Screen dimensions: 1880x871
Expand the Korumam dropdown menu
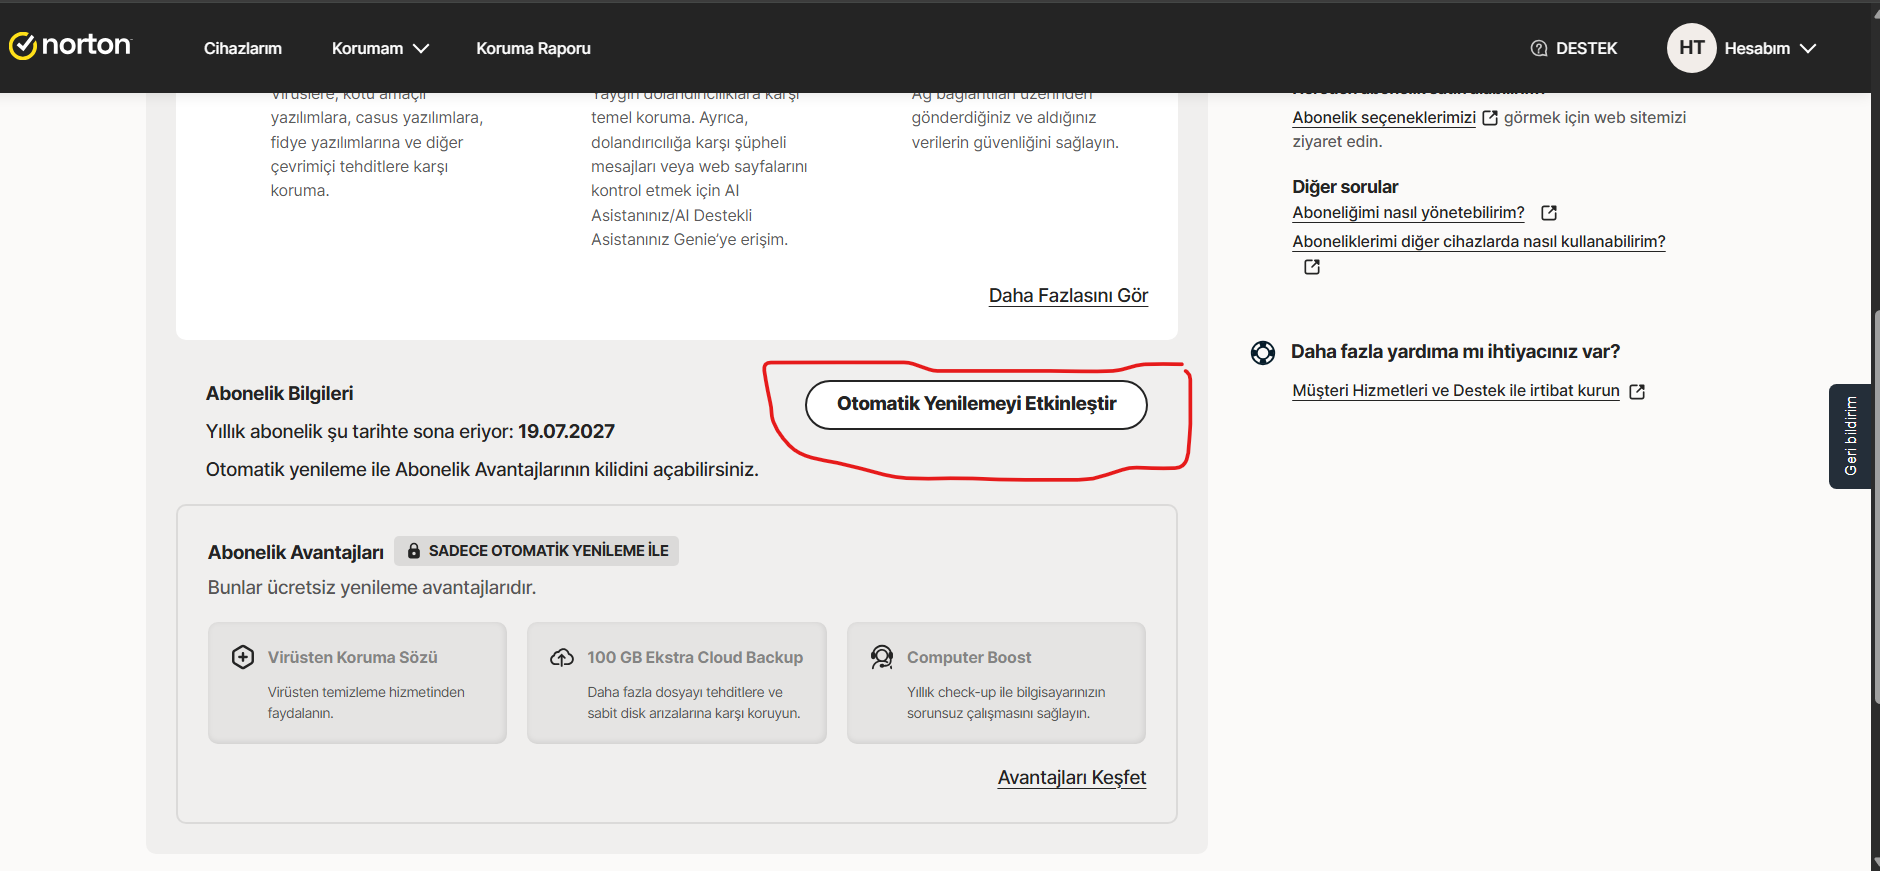[x=380, y=48]
